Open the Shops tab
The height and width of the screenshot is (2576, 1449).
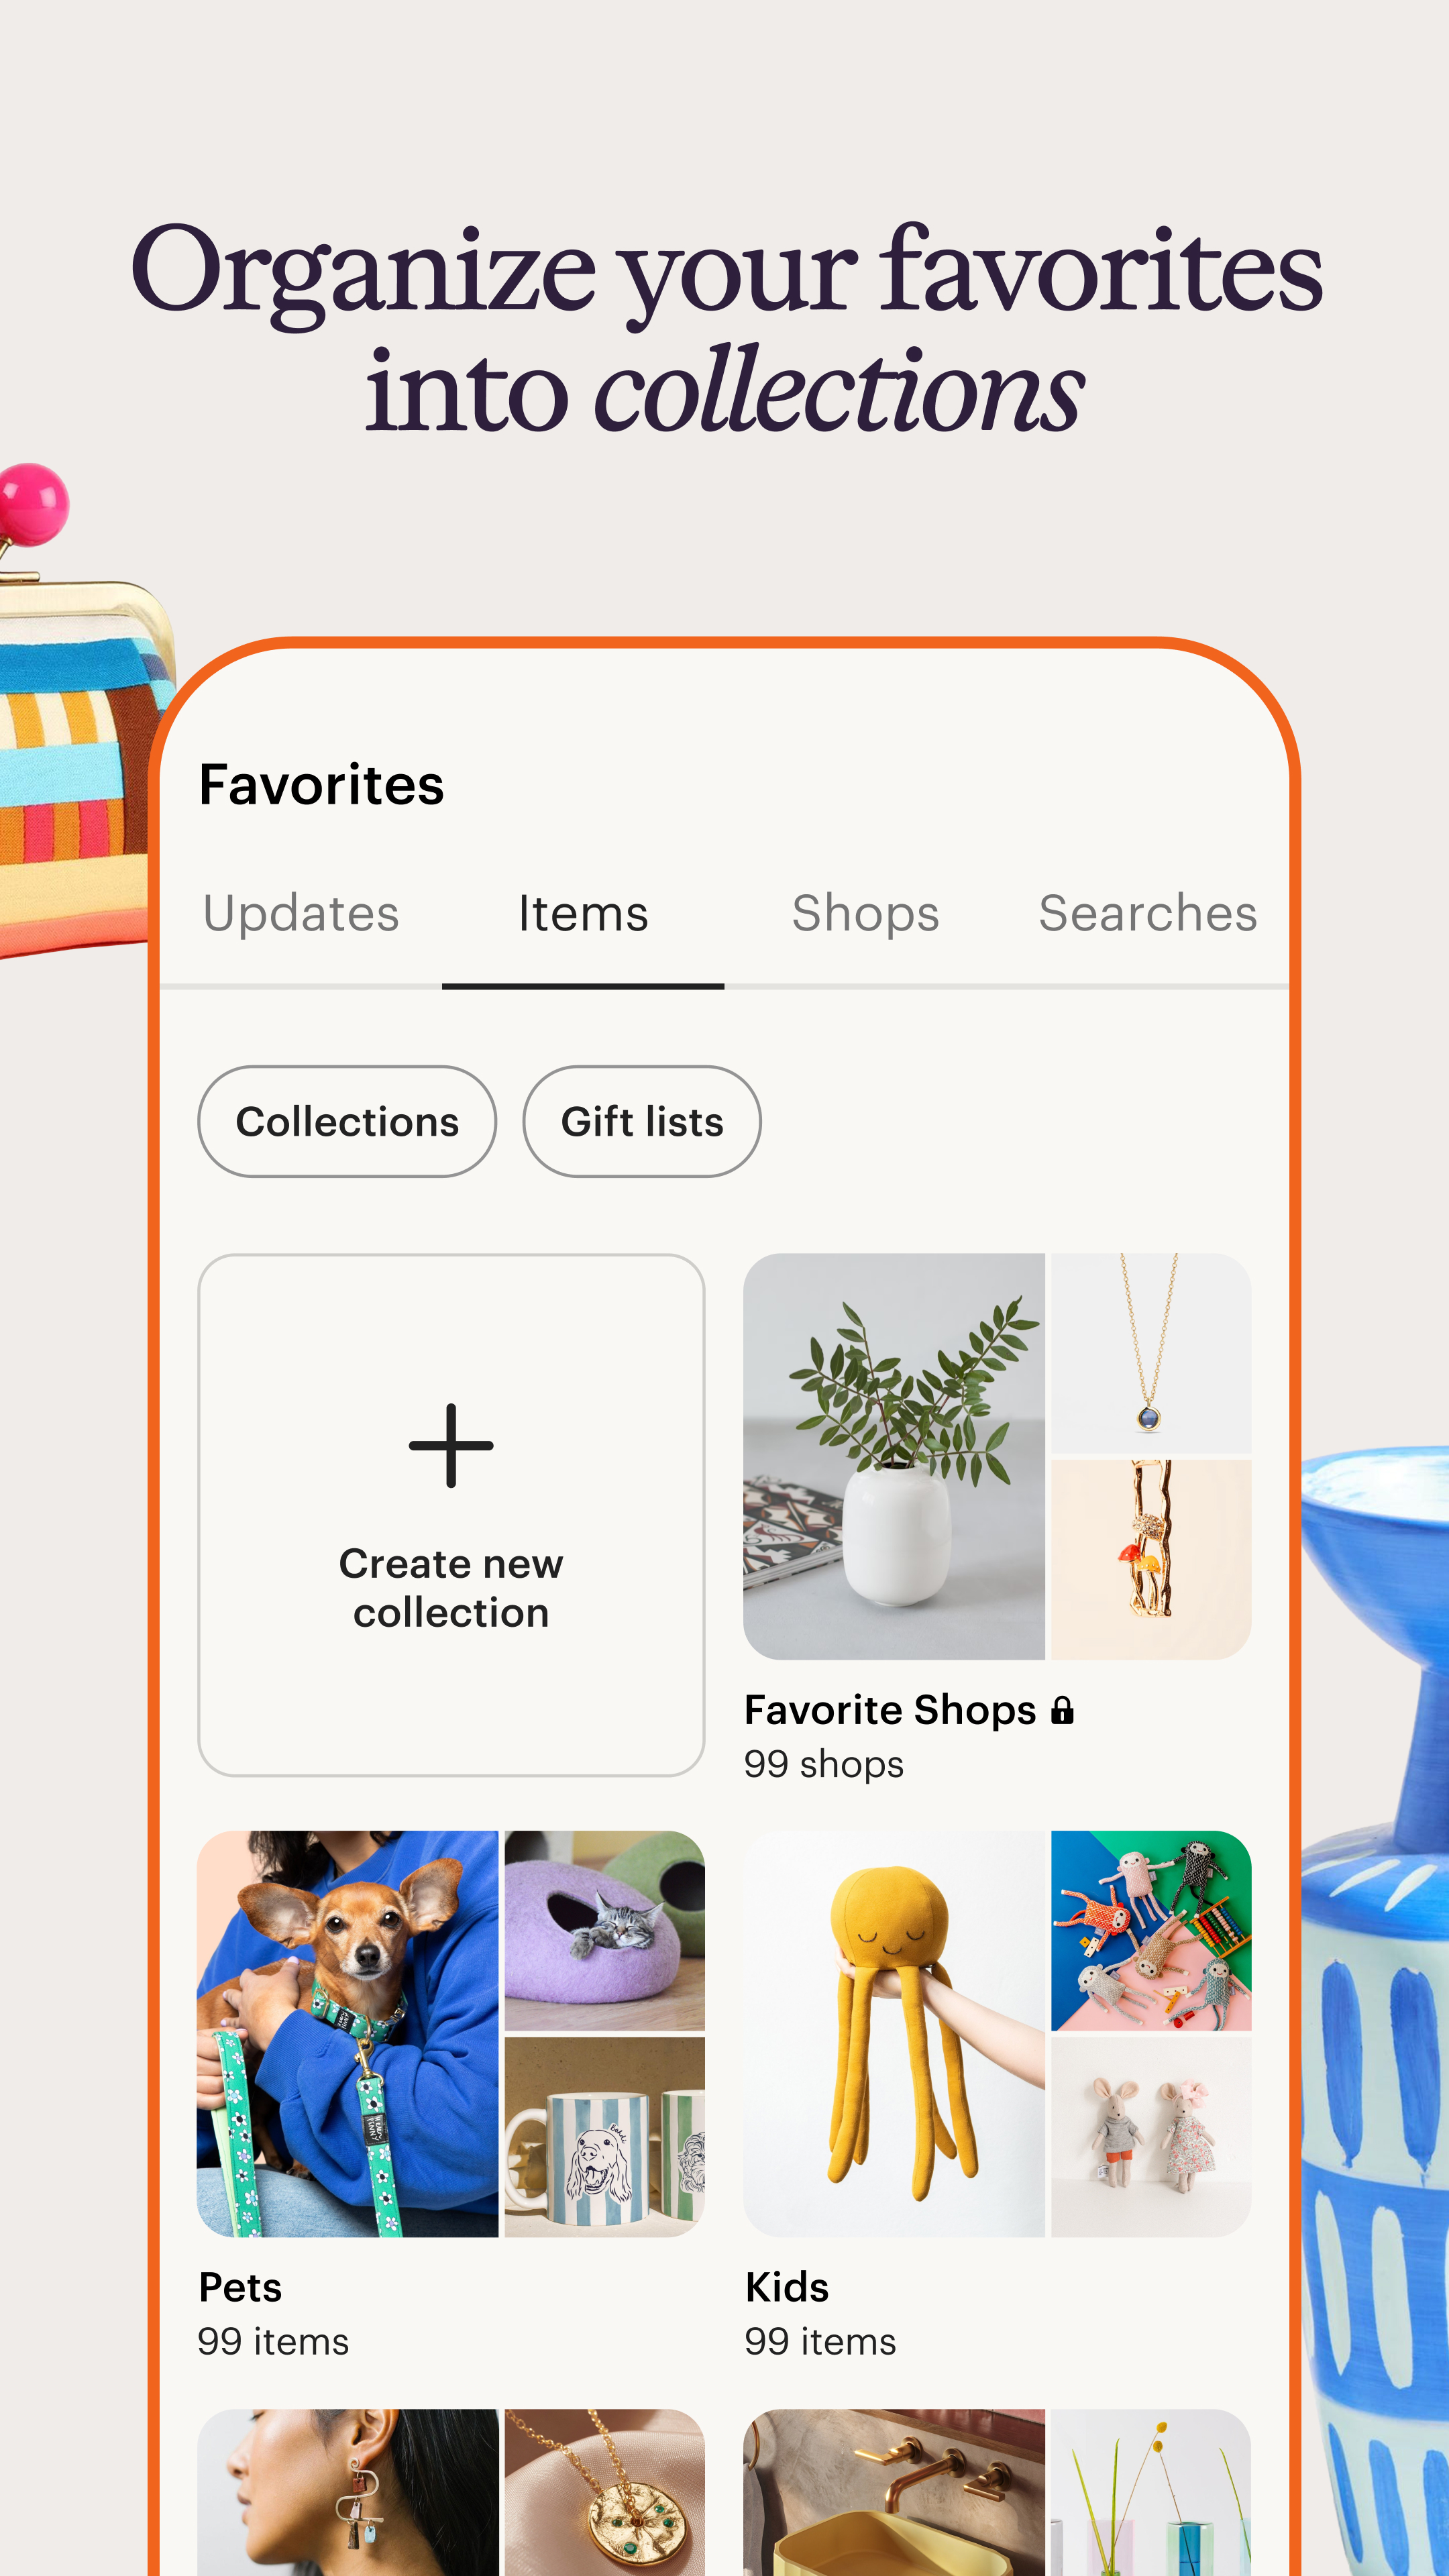click(865, 913)
